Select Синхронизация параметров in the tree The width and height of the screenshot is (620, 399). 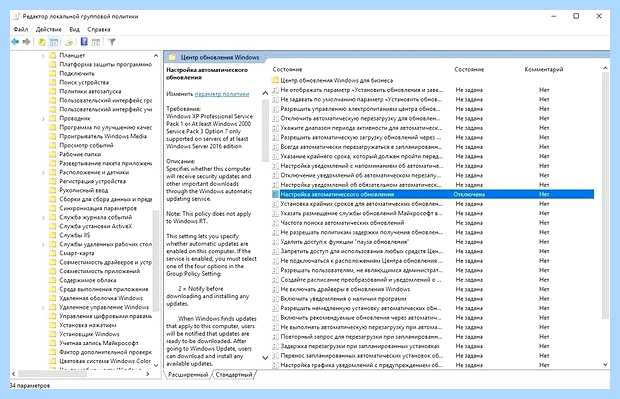pyautogui.click(x=98, y=208)
